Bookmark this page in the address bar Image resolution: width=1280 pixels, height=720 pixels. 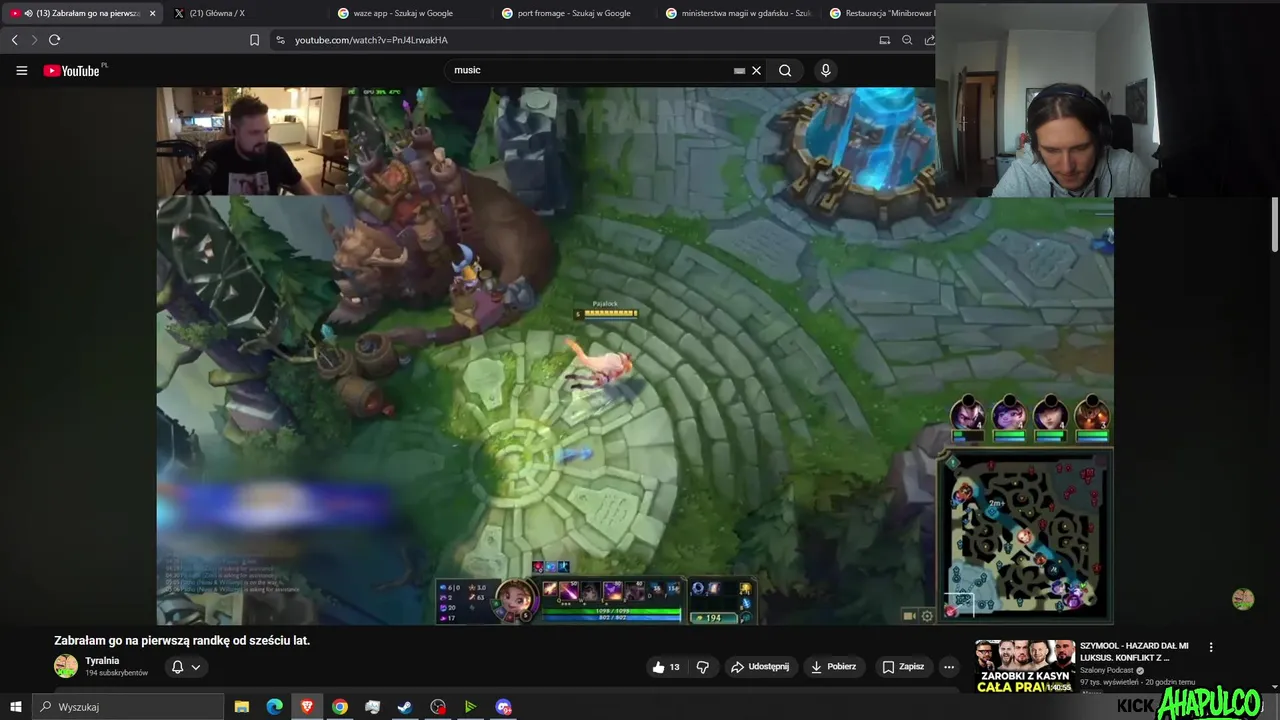coord(254,40)
